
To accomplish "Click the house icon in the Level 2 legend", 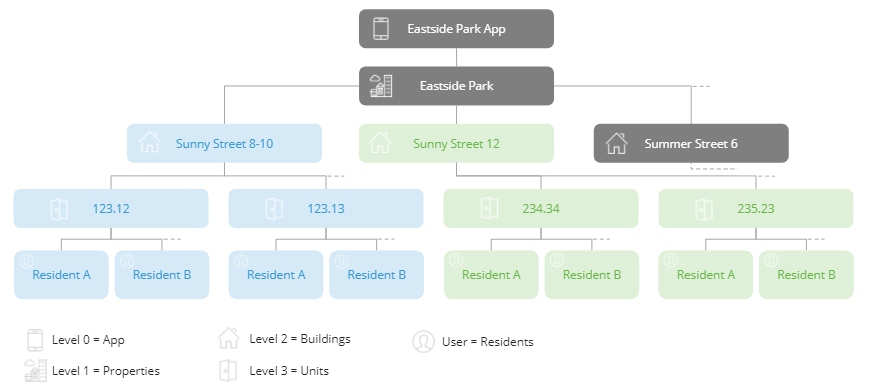I will tap(228, 338).
